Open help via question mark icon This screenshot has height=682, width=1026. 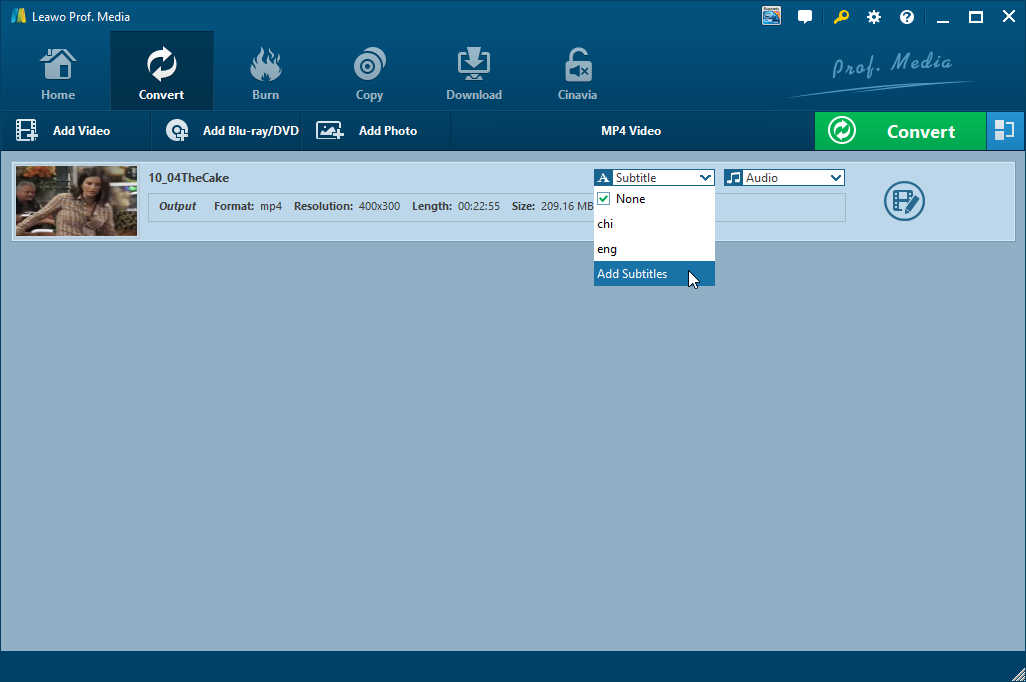tap(906, 17)
